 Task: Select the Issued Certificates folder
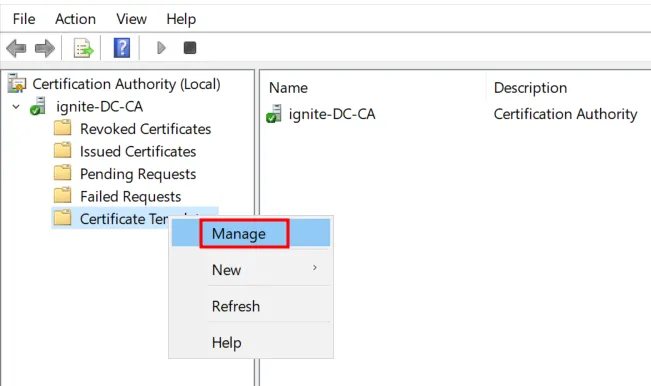tap(138, 151)
